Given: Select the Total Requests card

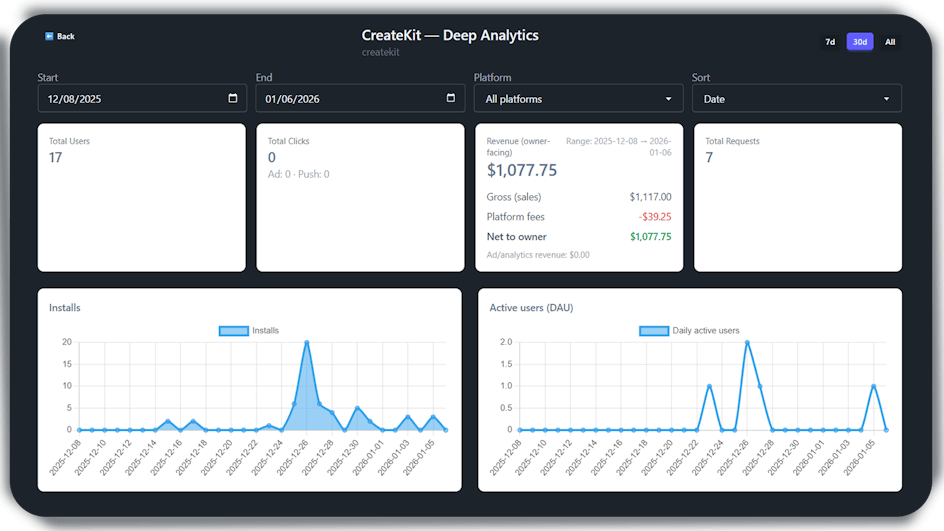Looking at the screenshot, I should click(797, 197).
